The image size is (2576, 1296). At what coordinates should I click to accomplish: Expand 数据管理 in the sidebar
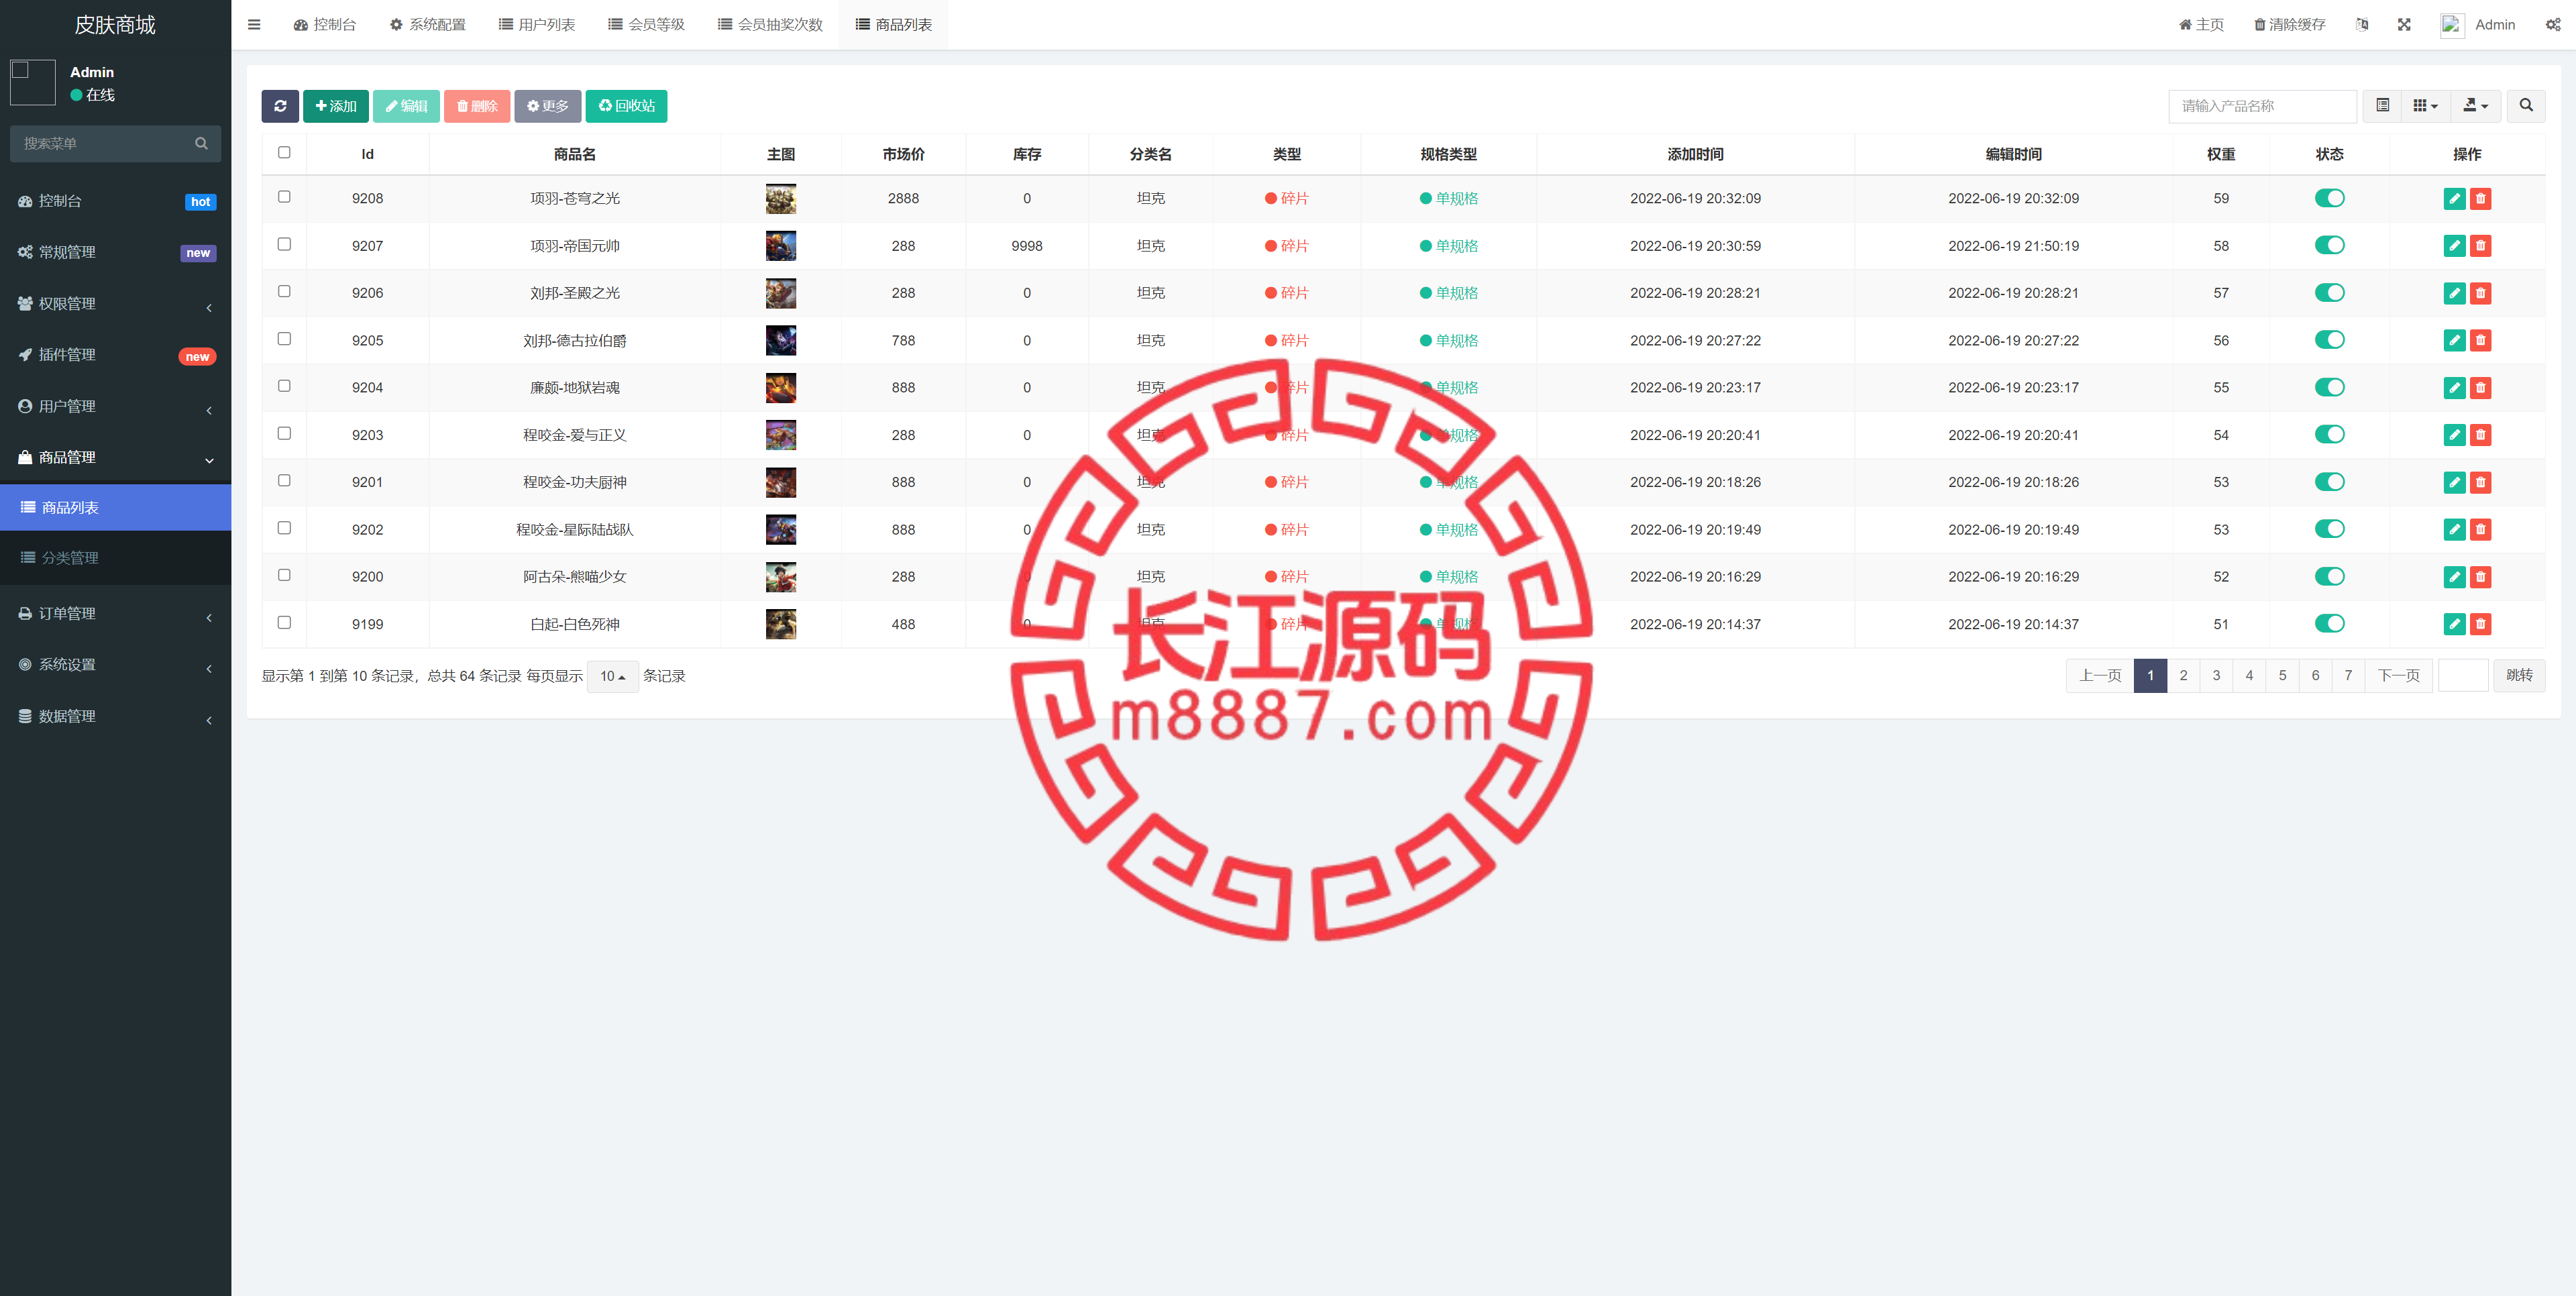tap(116, 717)
